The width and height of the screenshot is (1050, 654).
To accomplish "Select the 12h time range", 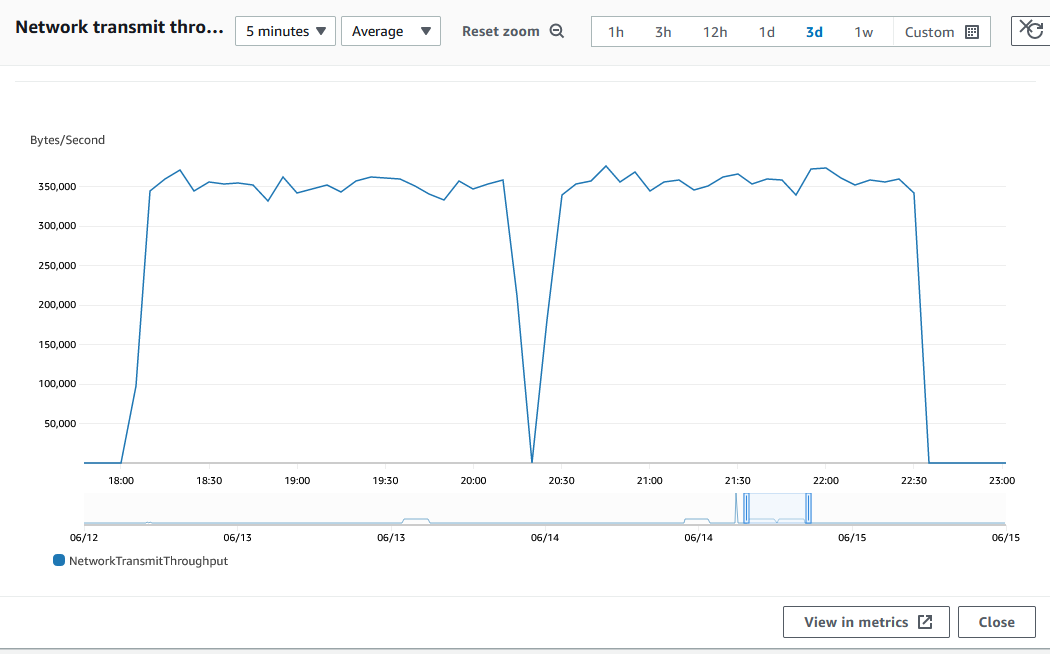I will pyautogui.click(x=715, y=32).
